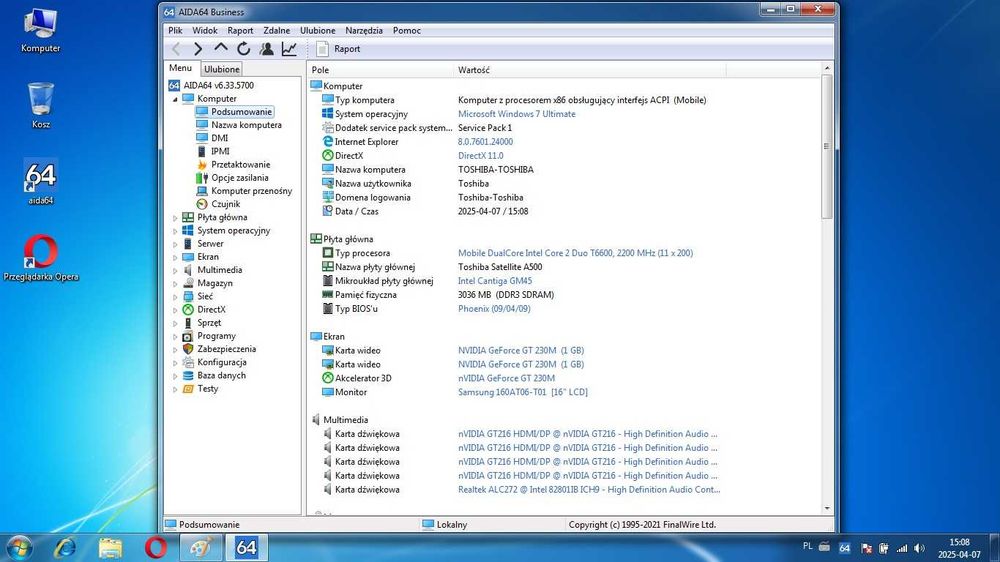The width and height of the screenshot is (1000, 562).
Task: Switch to the Menu tab
Action: 180,68
